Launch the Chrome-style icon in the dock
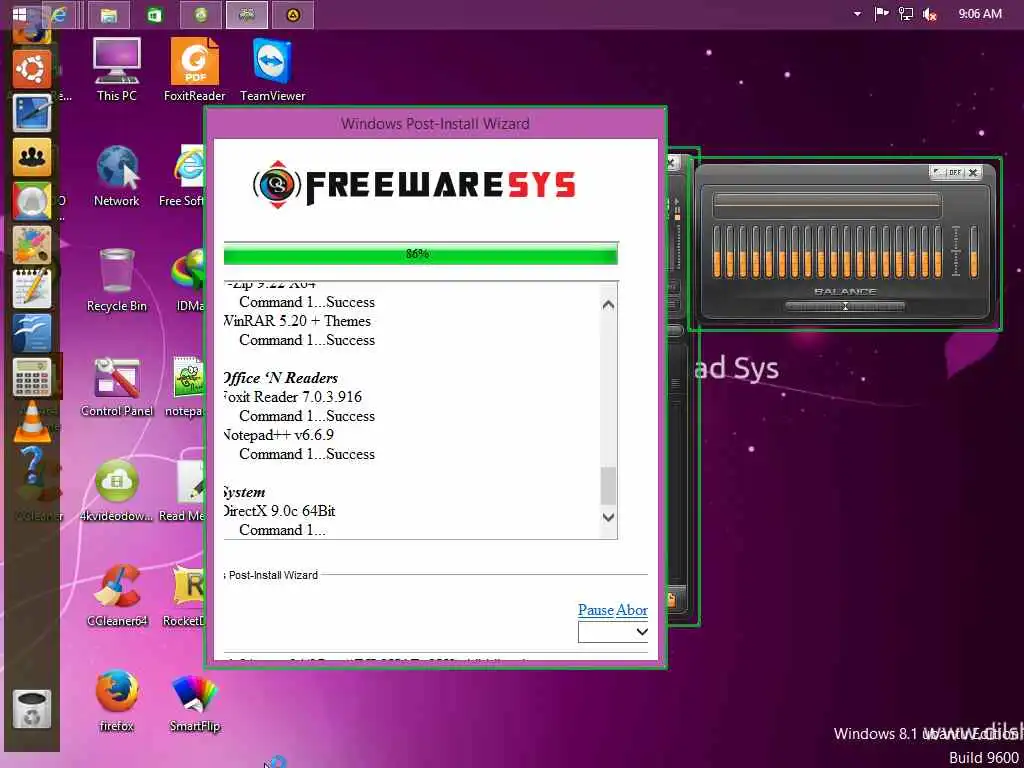The width and height of the screenshot is (1024, 768). [31, 200]
